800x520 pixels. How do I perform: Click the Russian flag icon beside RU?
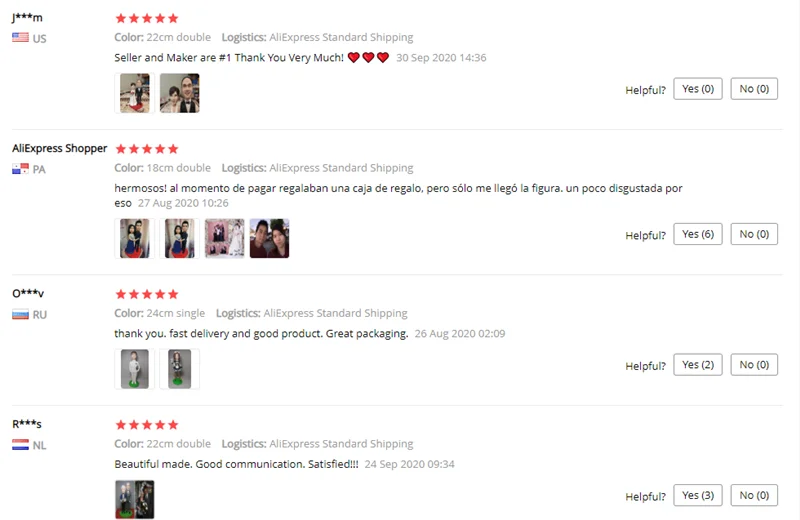tap(20, 314)
